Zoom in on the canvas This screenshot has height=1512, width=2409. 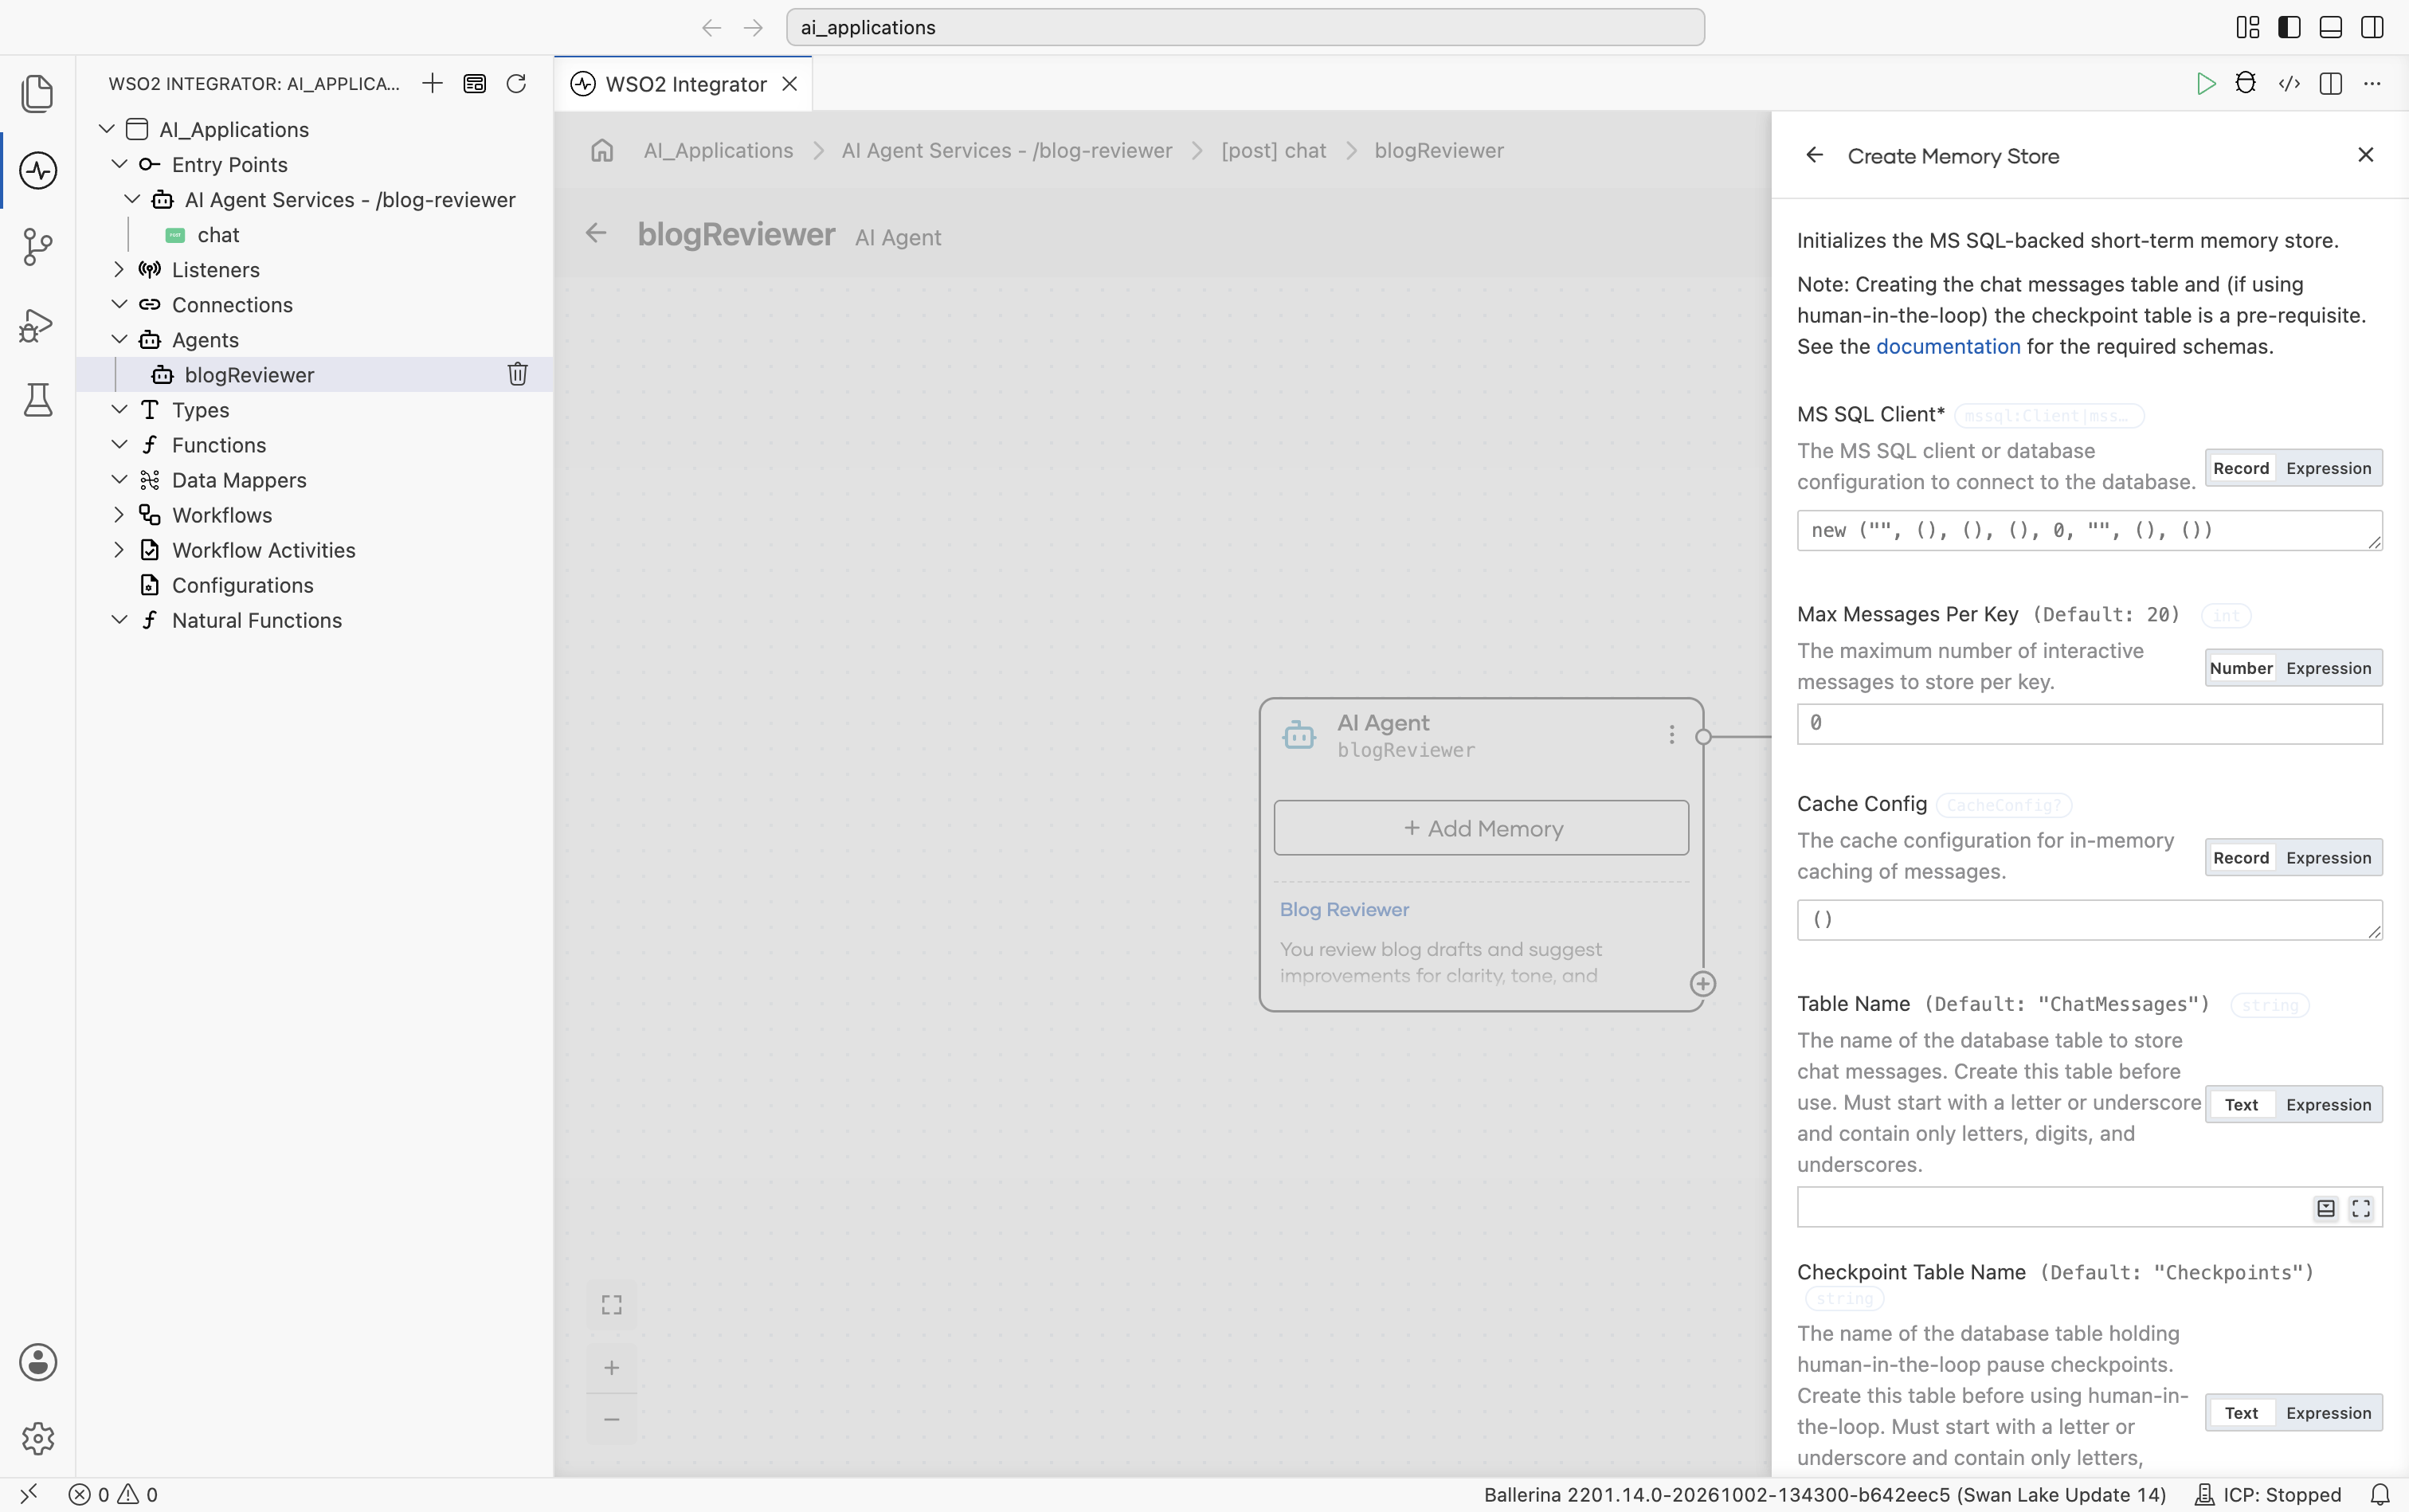pyautogui.click(x=611, y=1367)
